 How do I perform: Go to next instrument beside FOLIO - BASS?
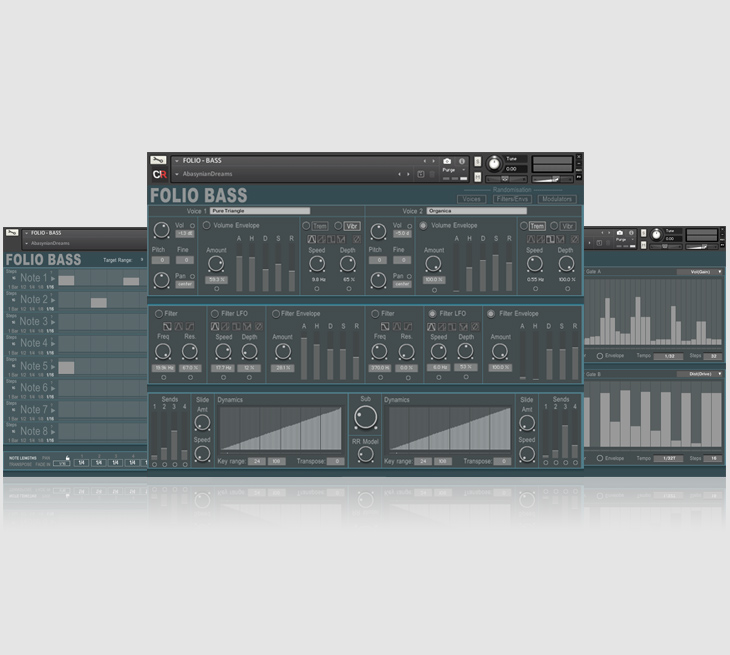click(433, 161)
